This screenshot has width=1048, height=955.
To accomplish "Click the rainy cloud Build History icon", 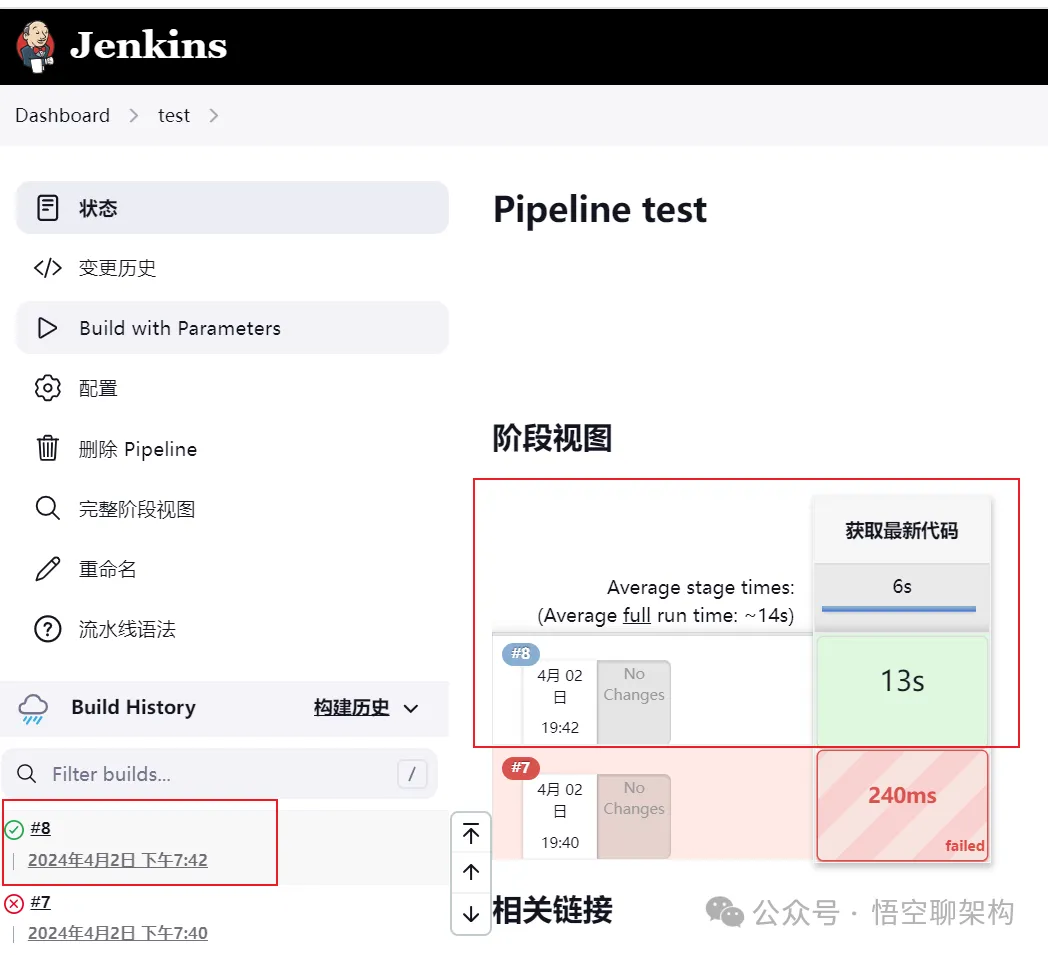I will tap(34, 708).
